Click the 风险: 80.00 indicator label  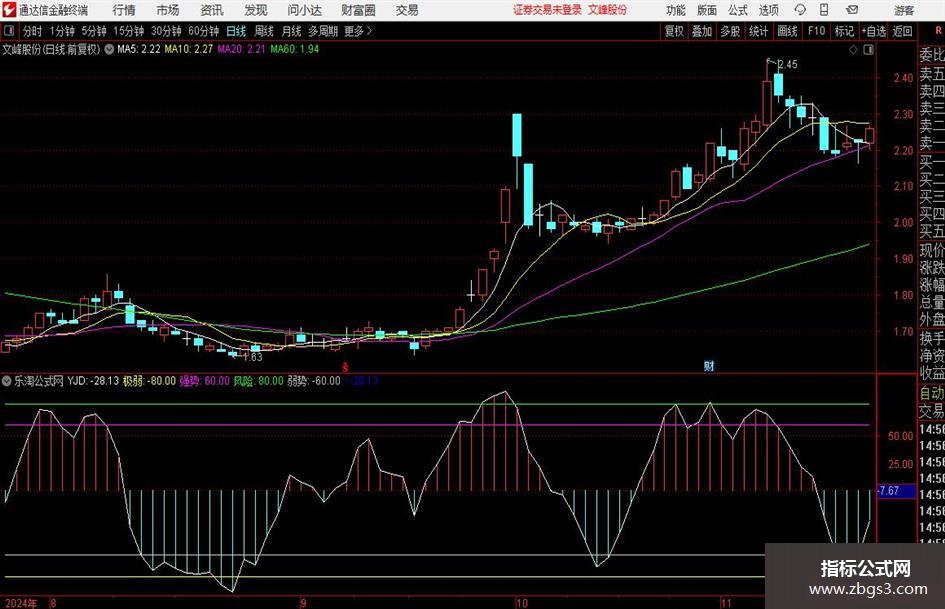coord(258,381)
